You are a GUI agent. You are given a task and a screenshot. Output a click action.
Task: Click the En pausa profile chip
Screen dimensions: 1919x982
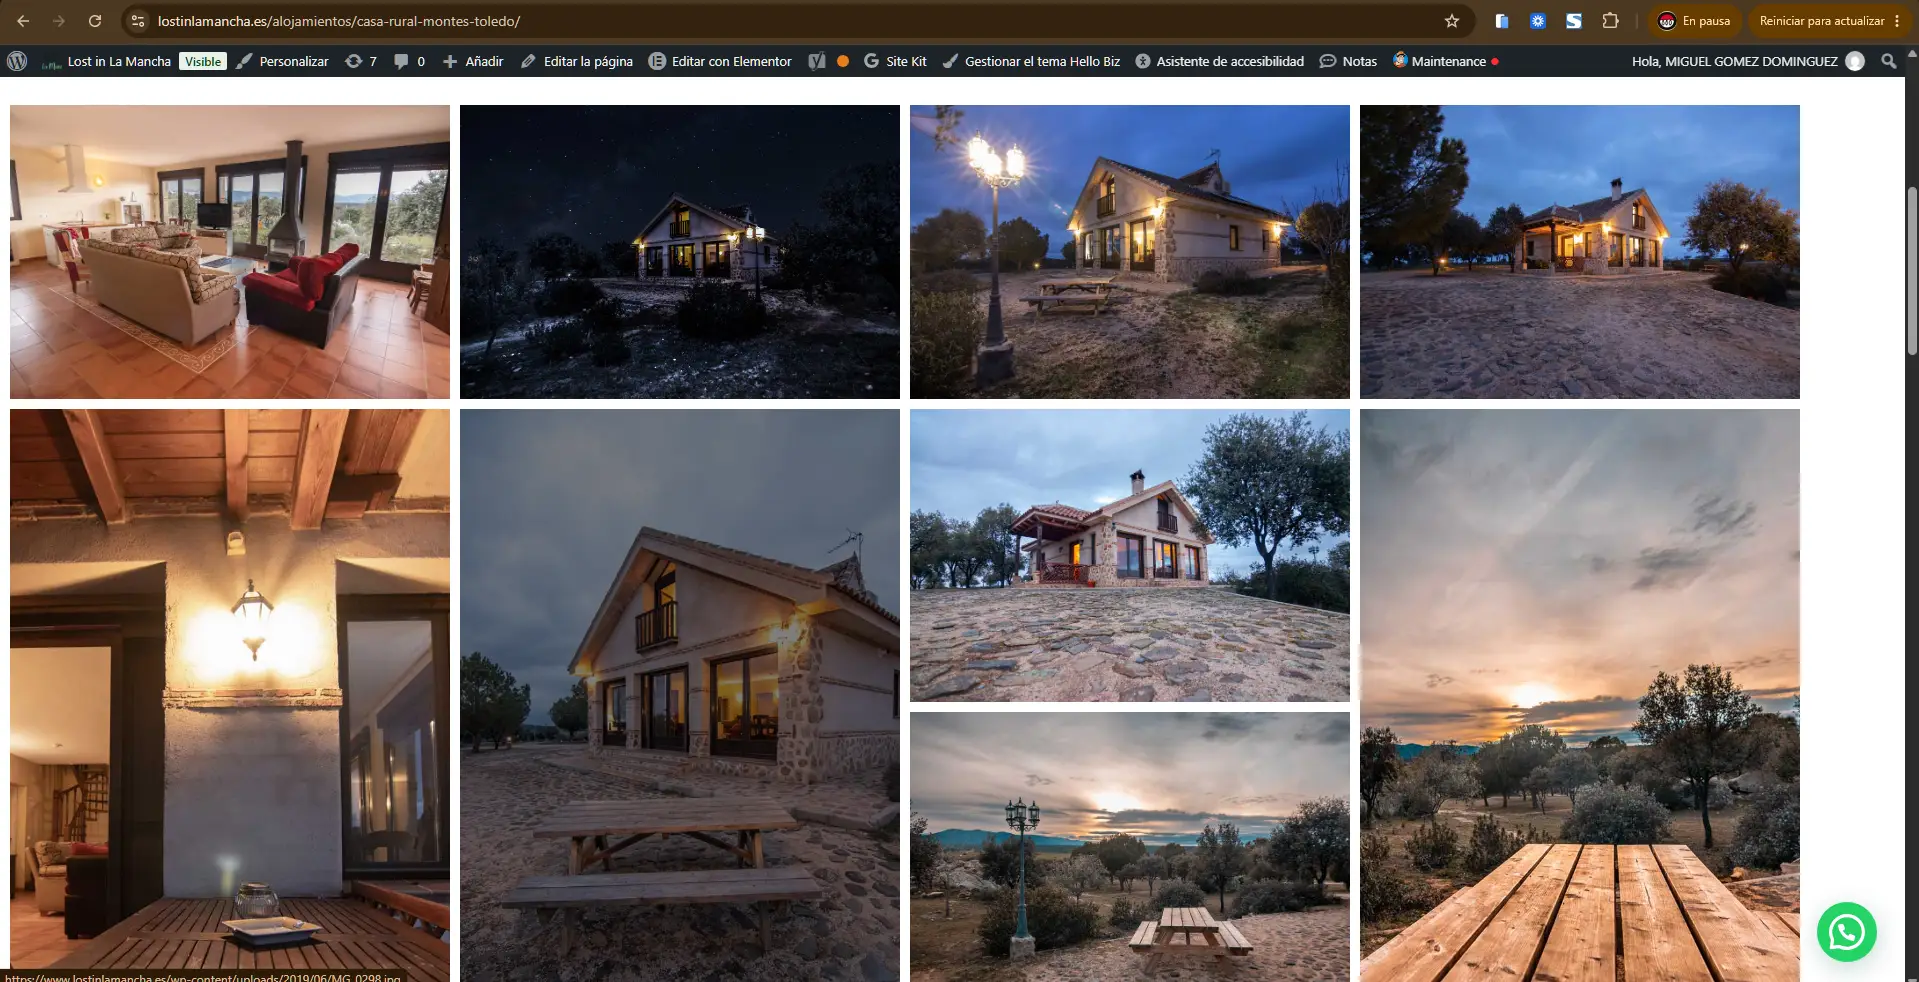pyautogui.click(x=1695, y=21)
